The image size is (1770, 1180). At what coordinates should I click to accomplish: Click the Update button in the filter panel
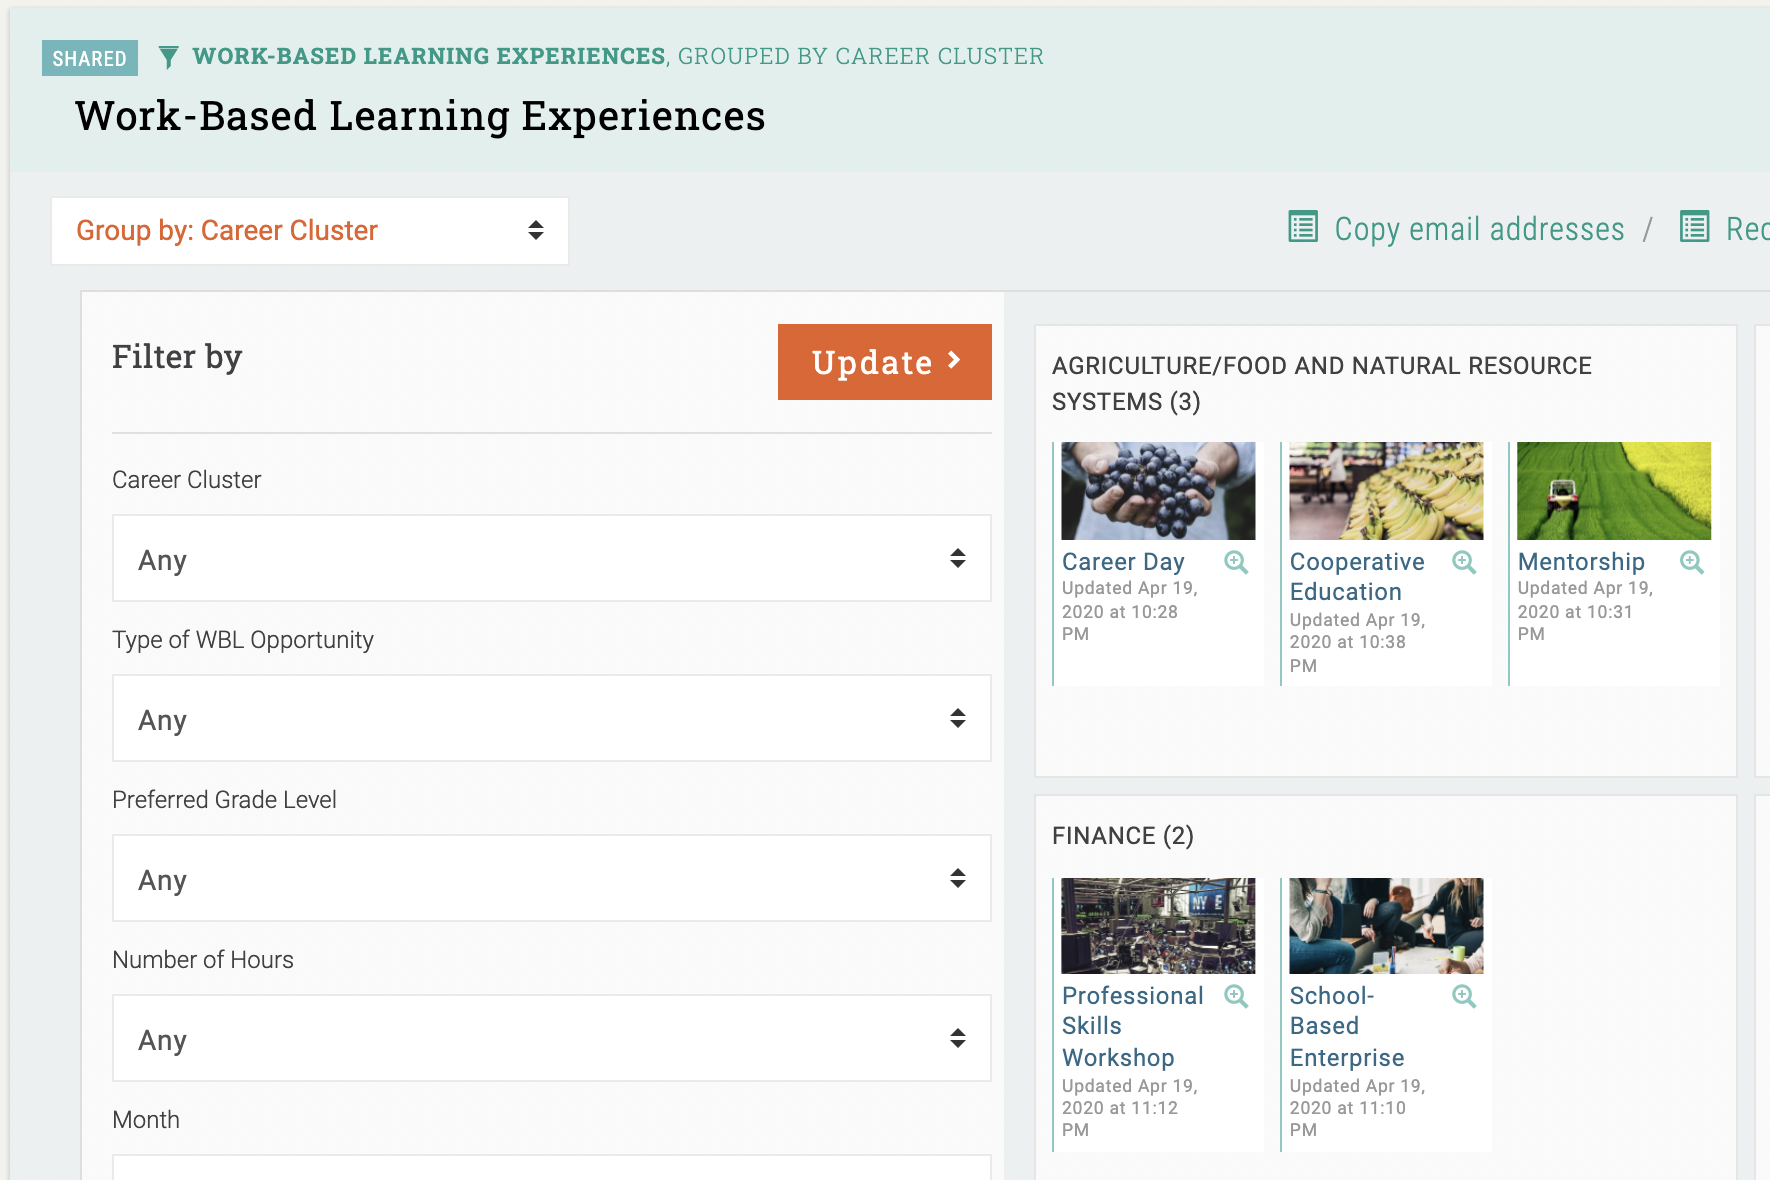click(884, 362)
